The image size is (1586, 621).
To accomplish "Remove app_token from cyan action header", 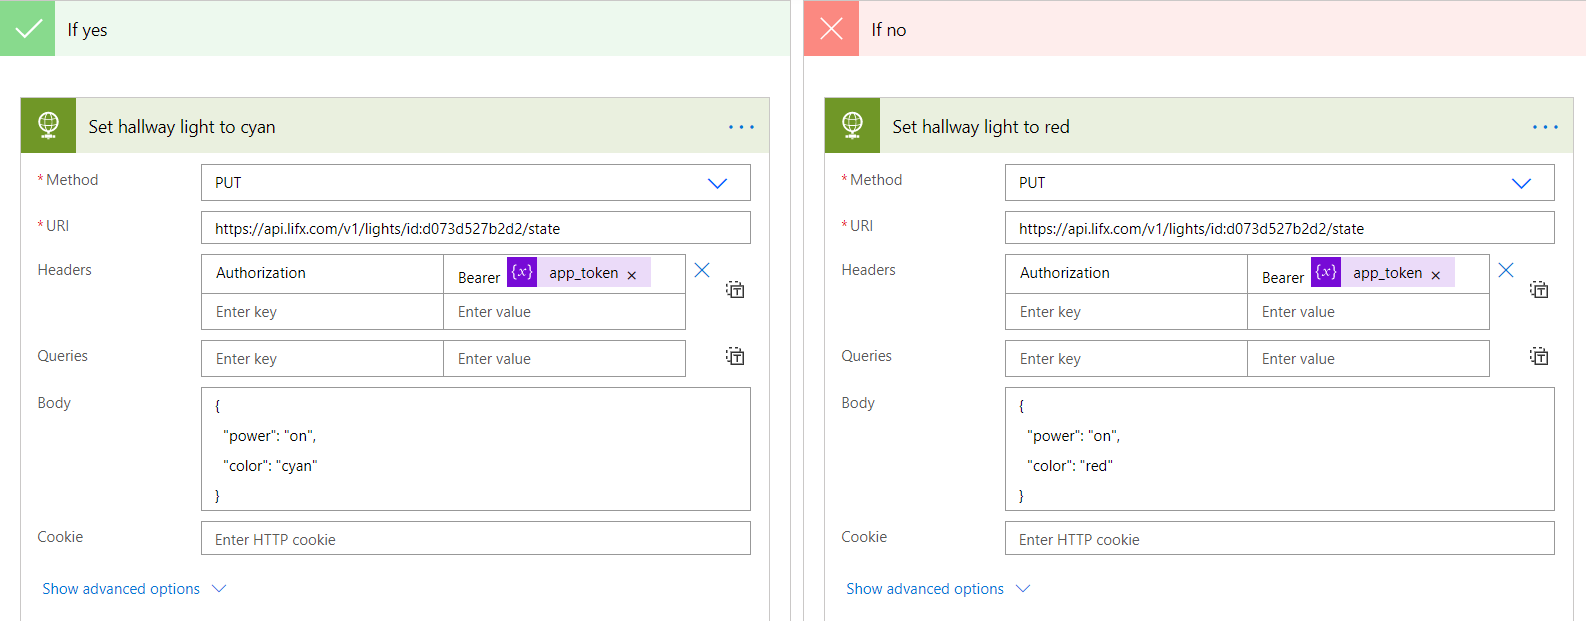I will coord(632,275).
